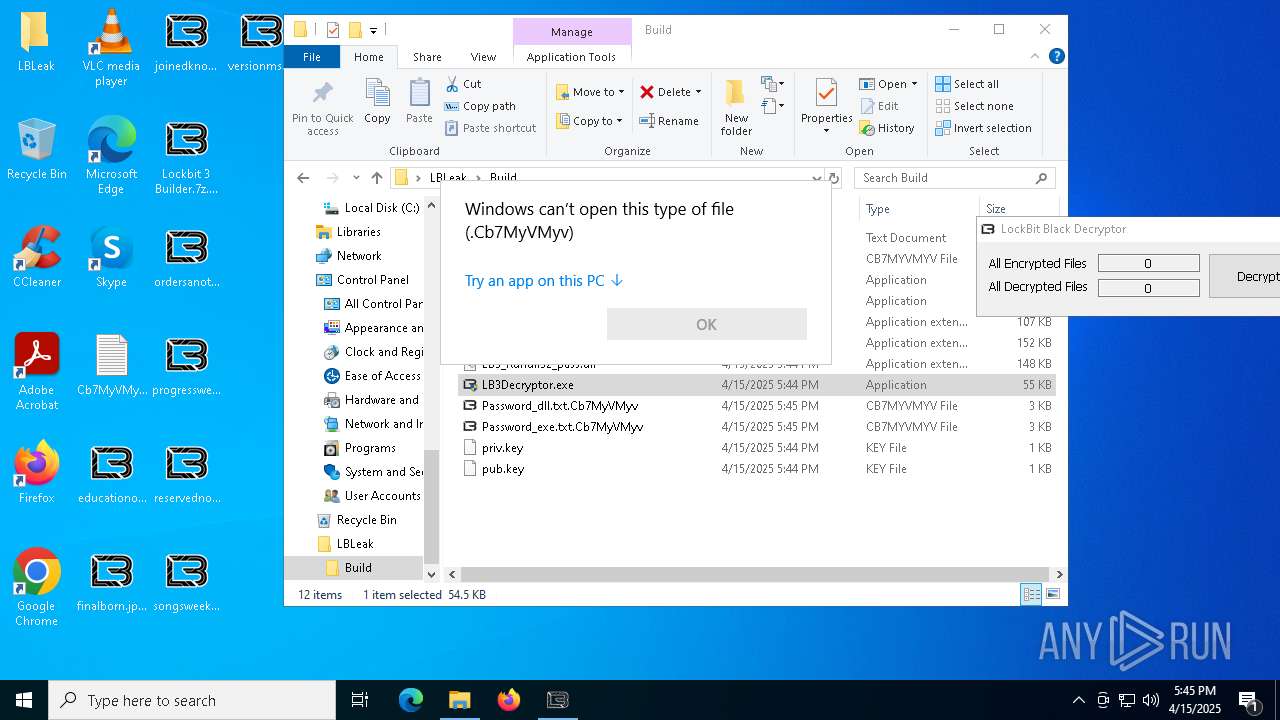Image resolution: width=1280 pixels, height=720 pixels.
Task: Switch to the Share tab
Action: tap(427, 57)
